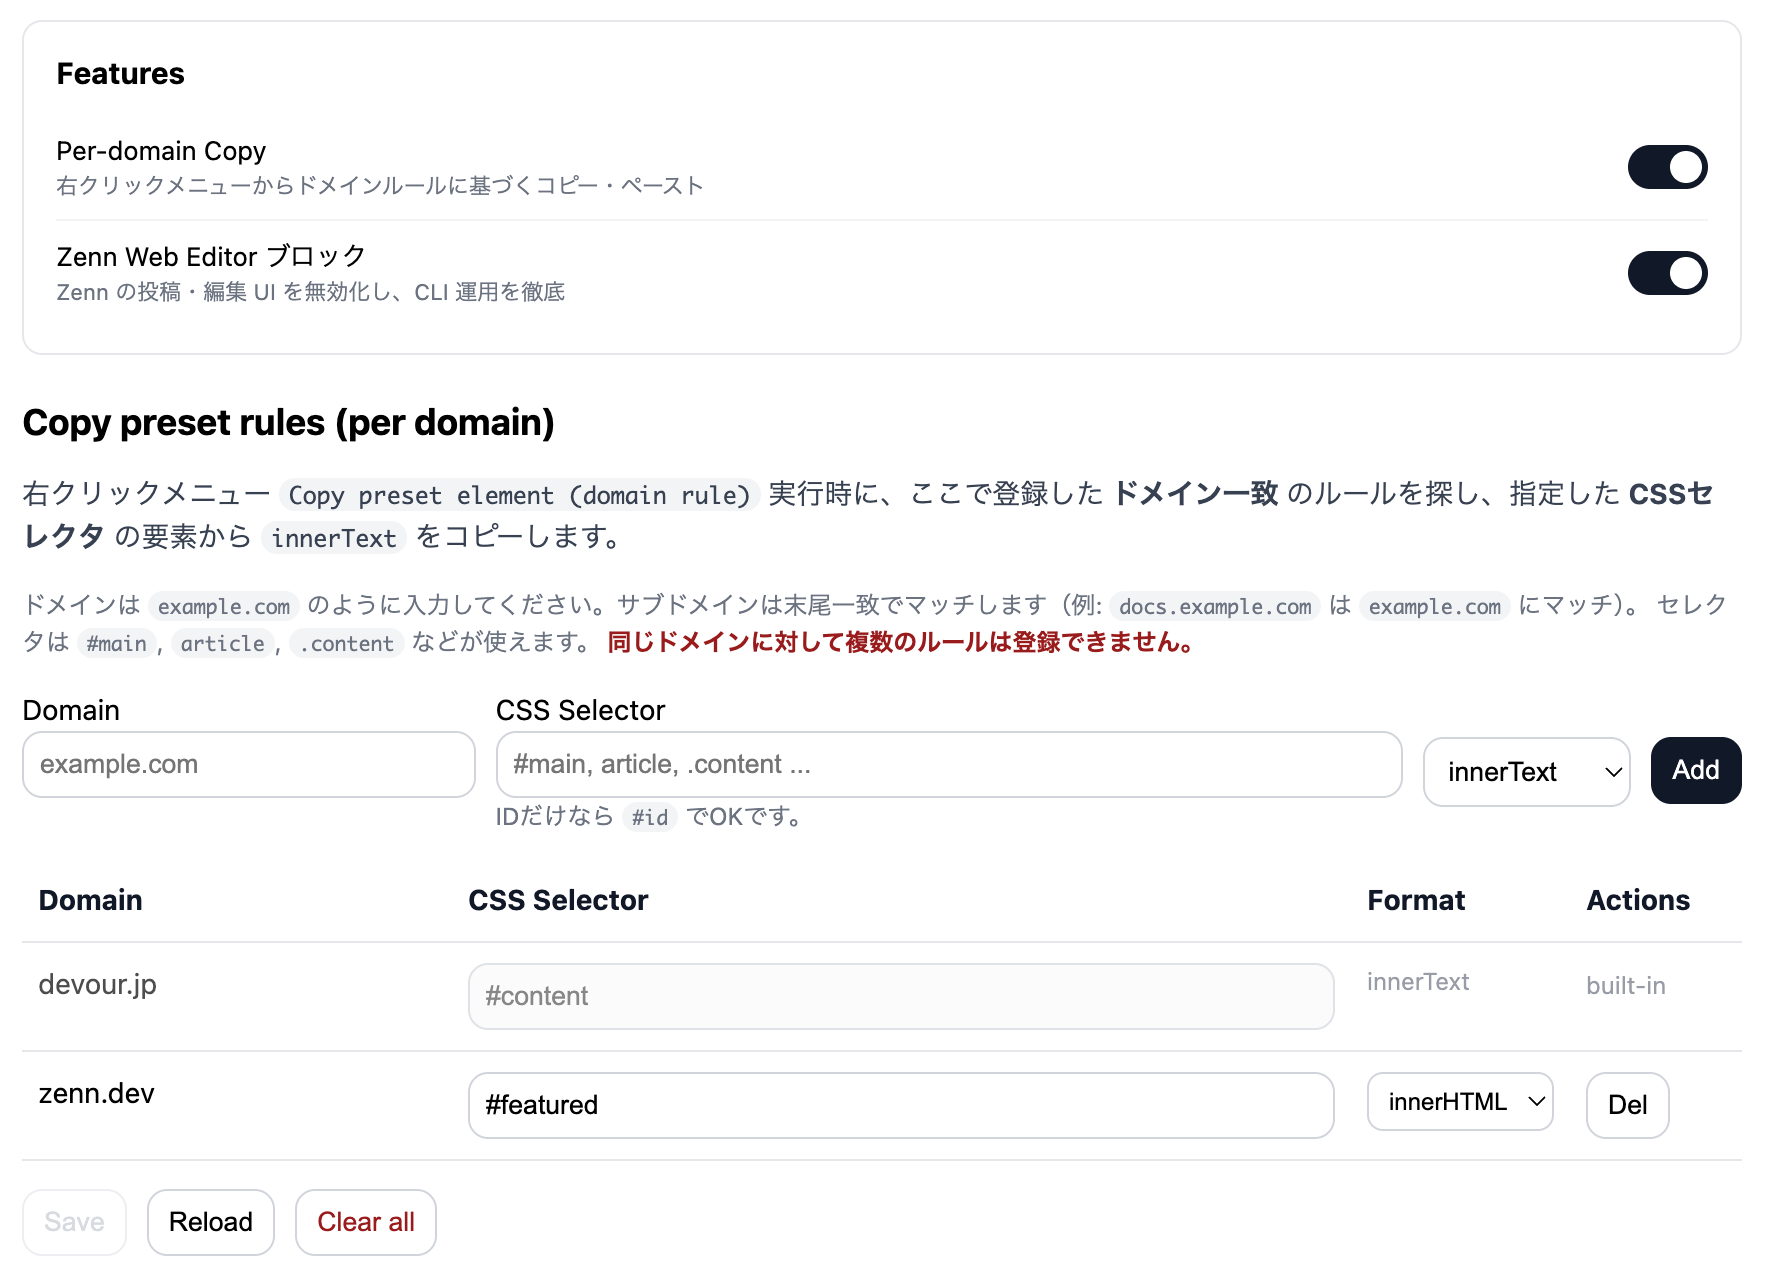This screenshot has height=1282, width=1778.
Task: Click the built-in label in the devour.jp row
Action: click(x=1625, y=986)
